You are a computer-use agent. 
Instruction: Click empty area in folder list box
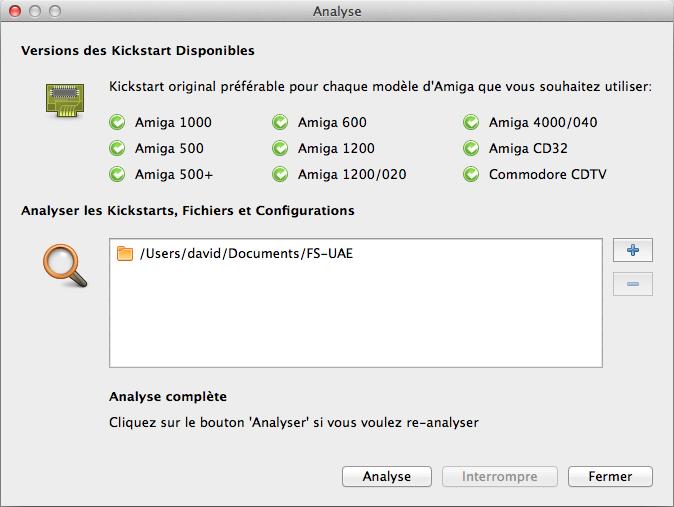click(355, 316)
